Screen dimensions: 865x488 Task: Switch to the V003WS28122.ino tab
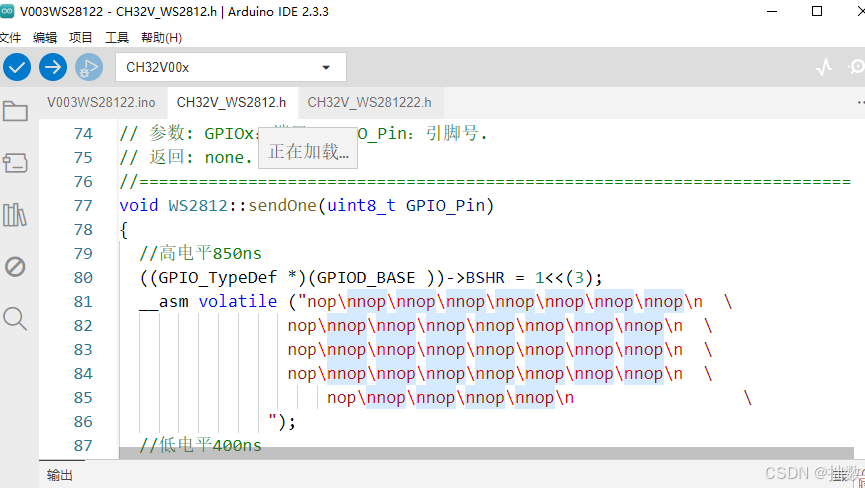[x=101, y=103]
